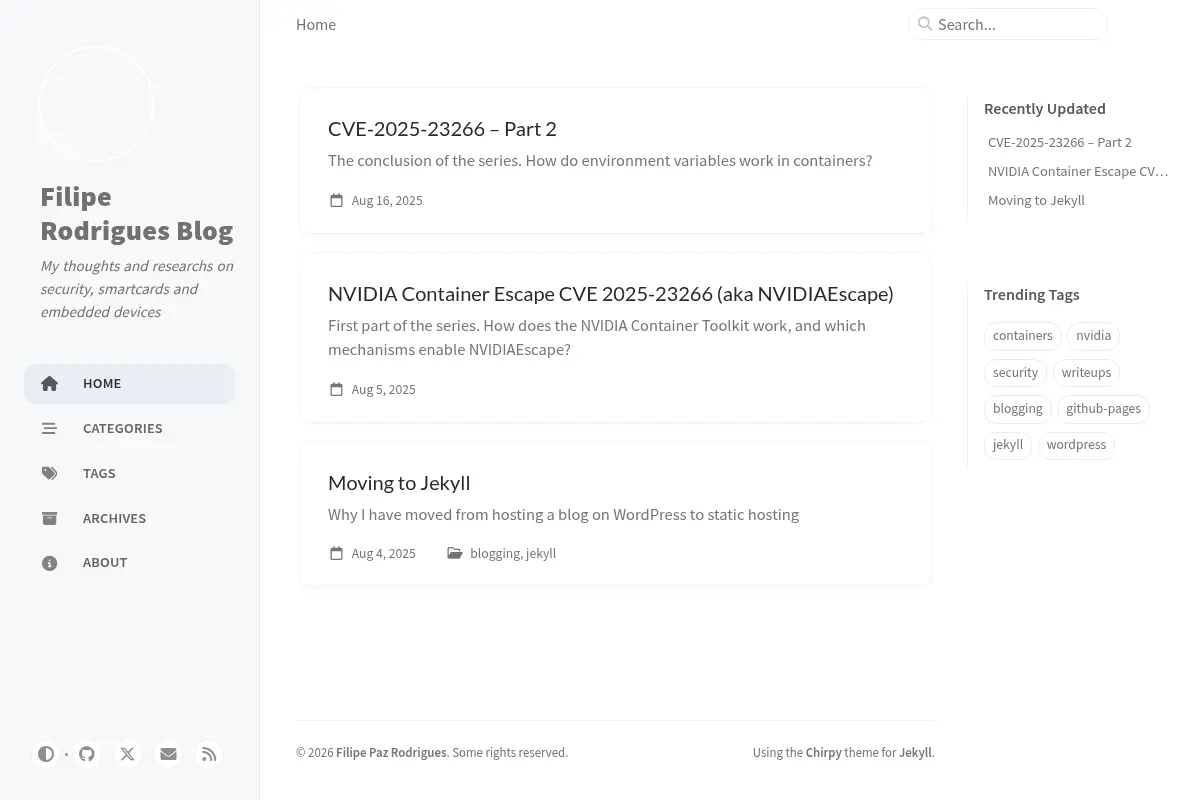Click Aug 5, 2025 date text
Image resolution: width=1200 pixels, height=800 pixels.
click(x=384, y=389)
